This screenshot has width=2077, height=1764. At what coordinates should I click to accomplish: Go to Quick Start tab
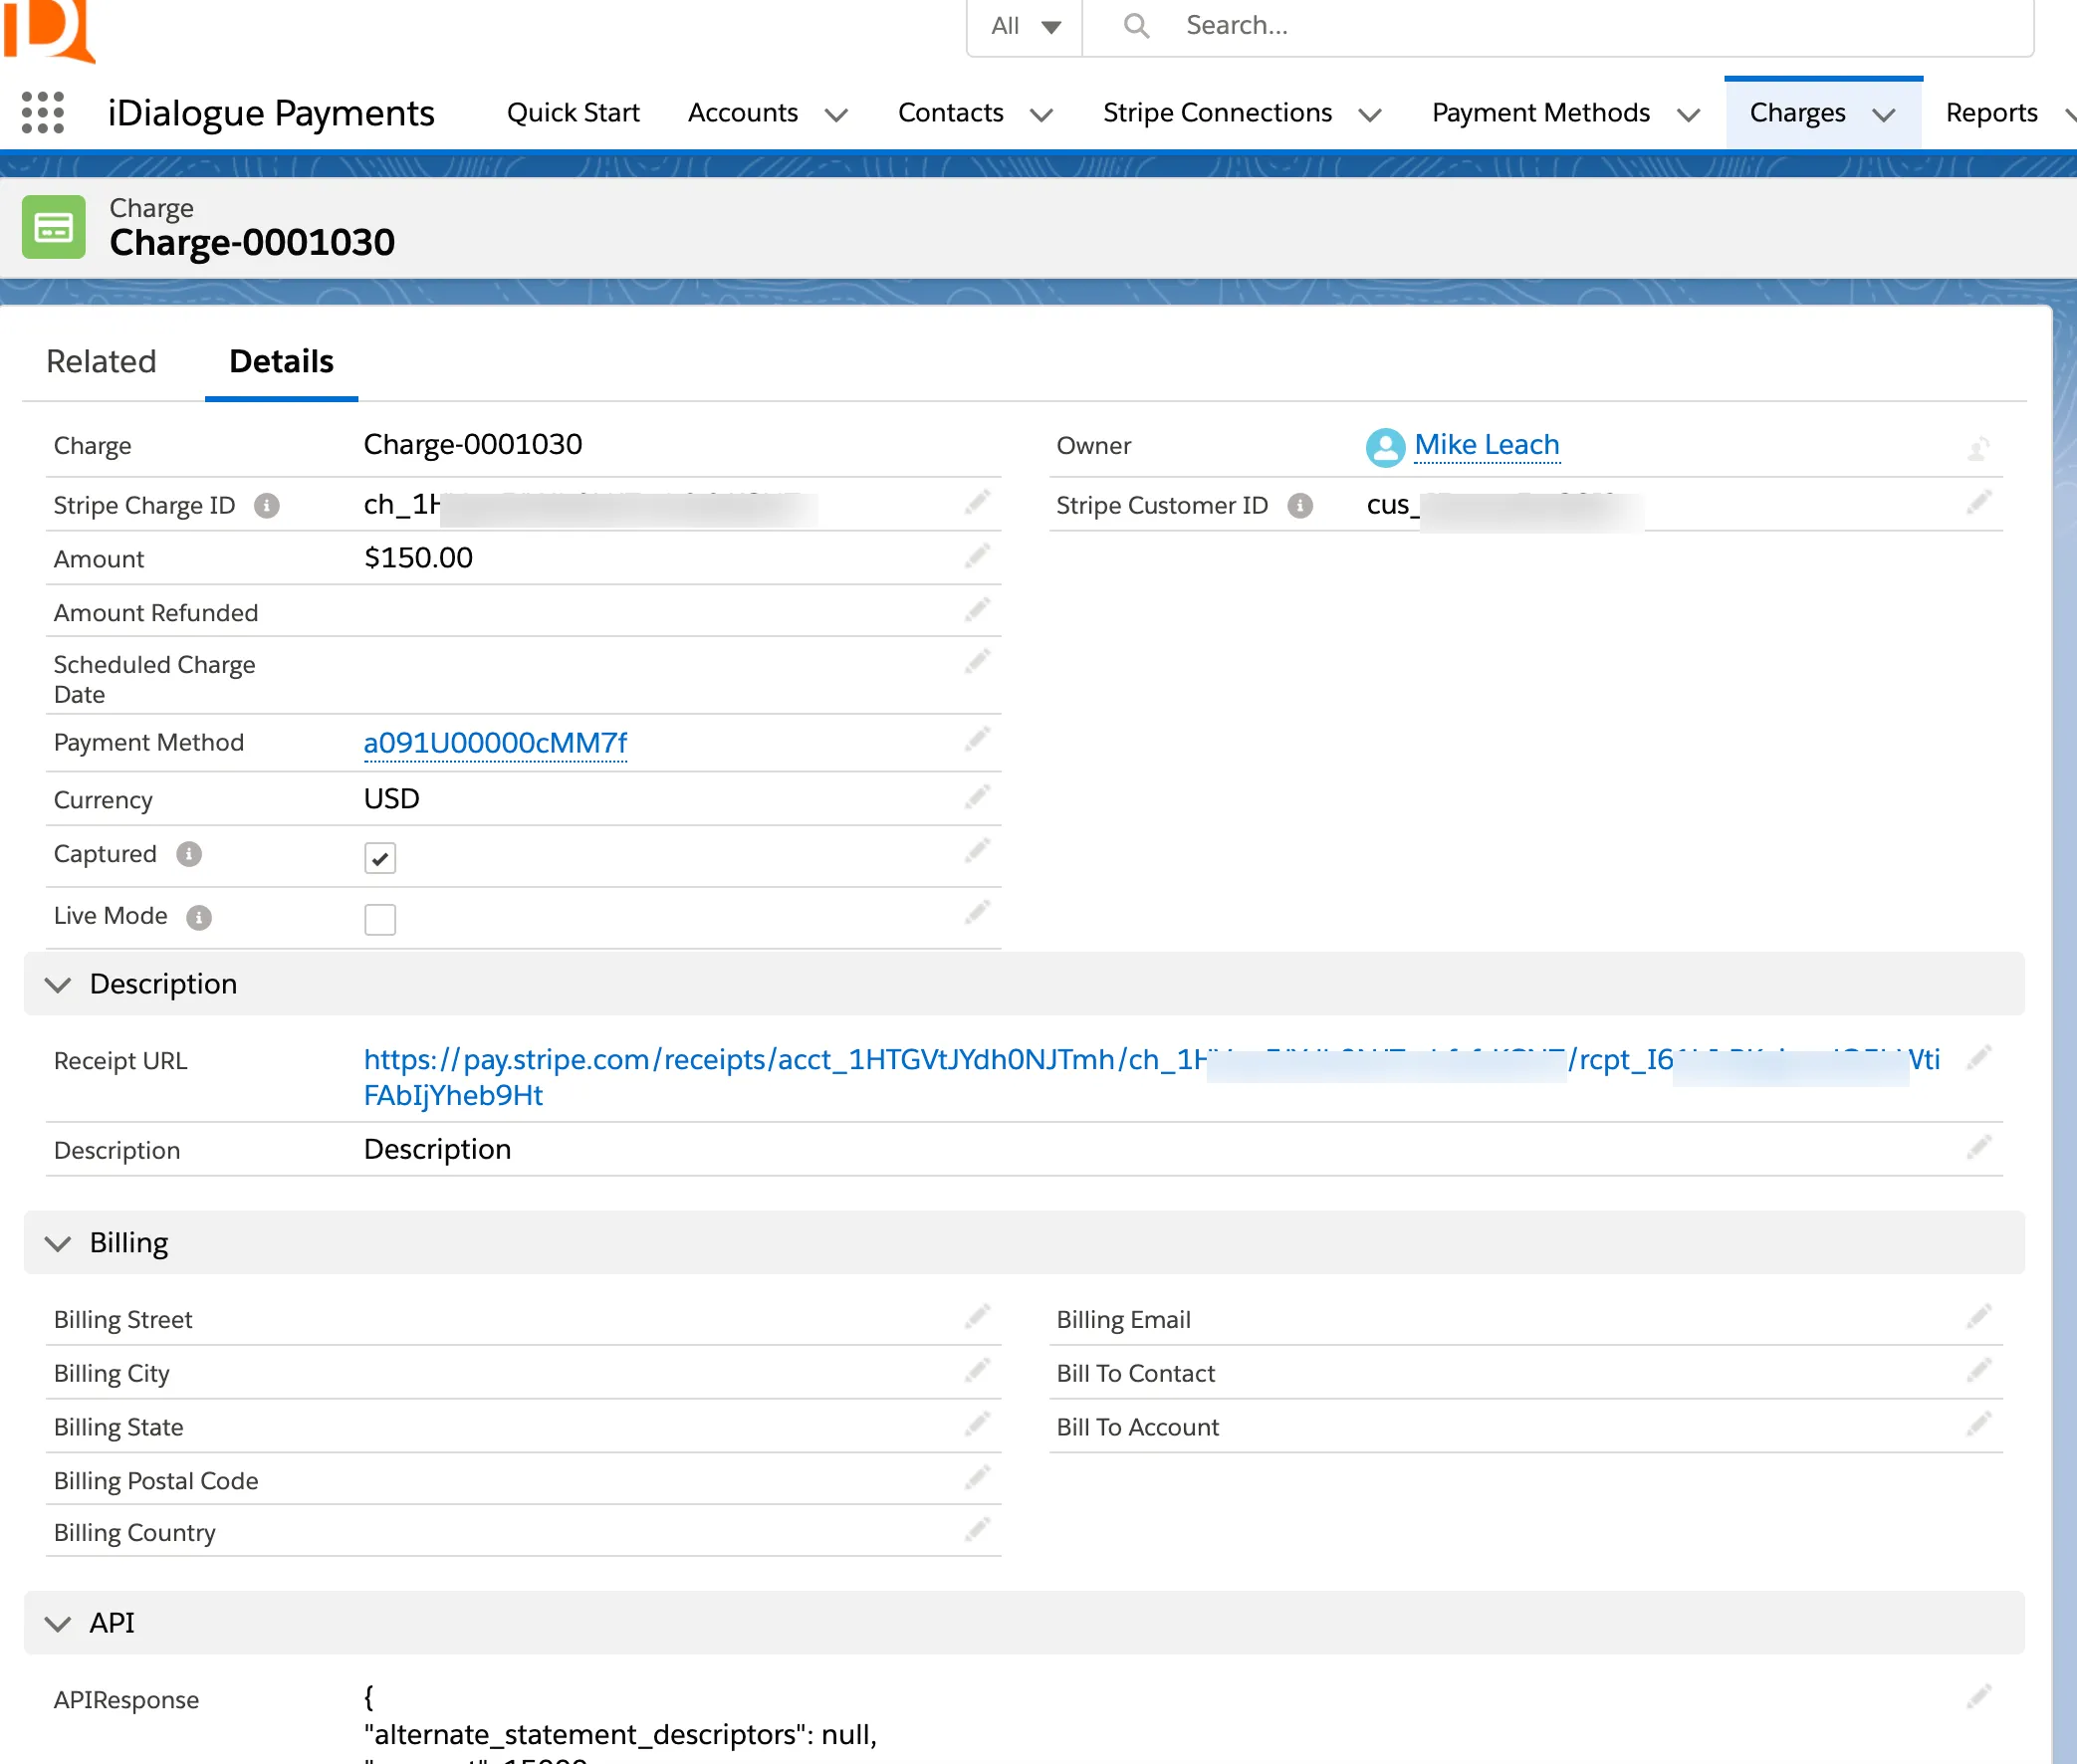[573, 113]
